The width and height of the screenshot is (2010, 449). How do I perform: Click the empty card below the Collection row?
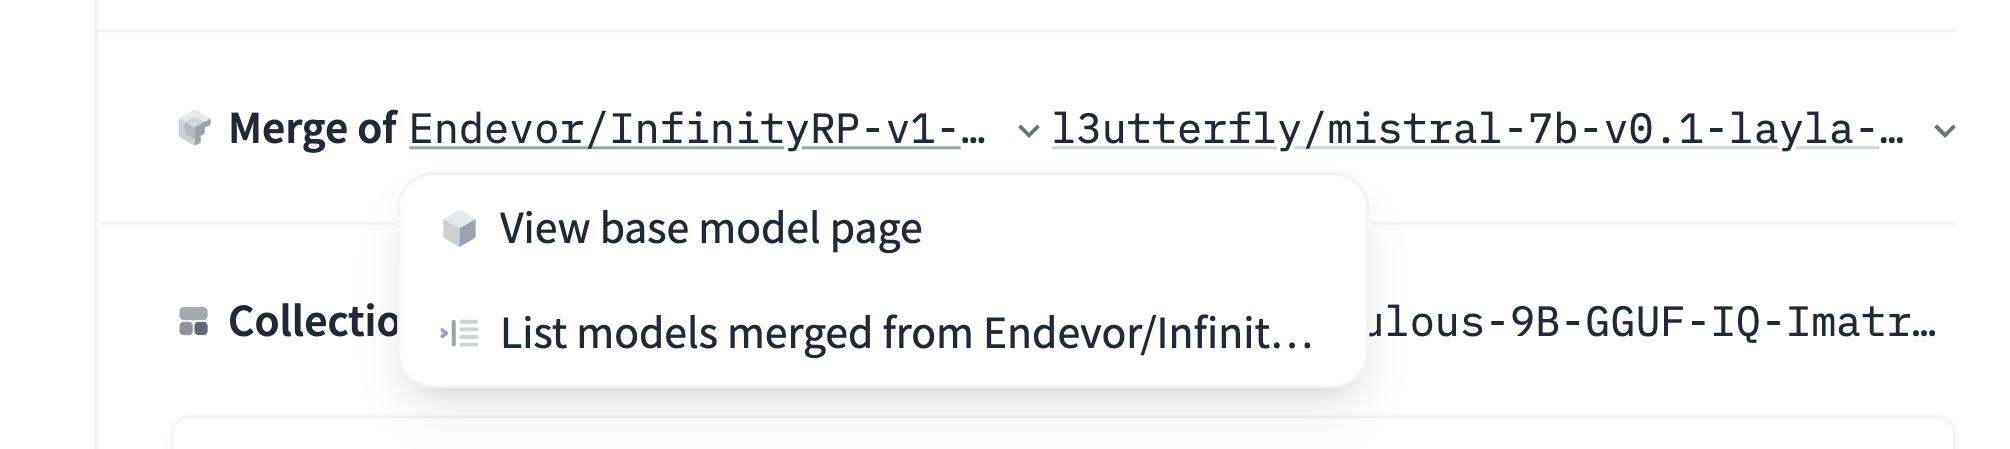pyautogui.click(x=1062, y=434)
